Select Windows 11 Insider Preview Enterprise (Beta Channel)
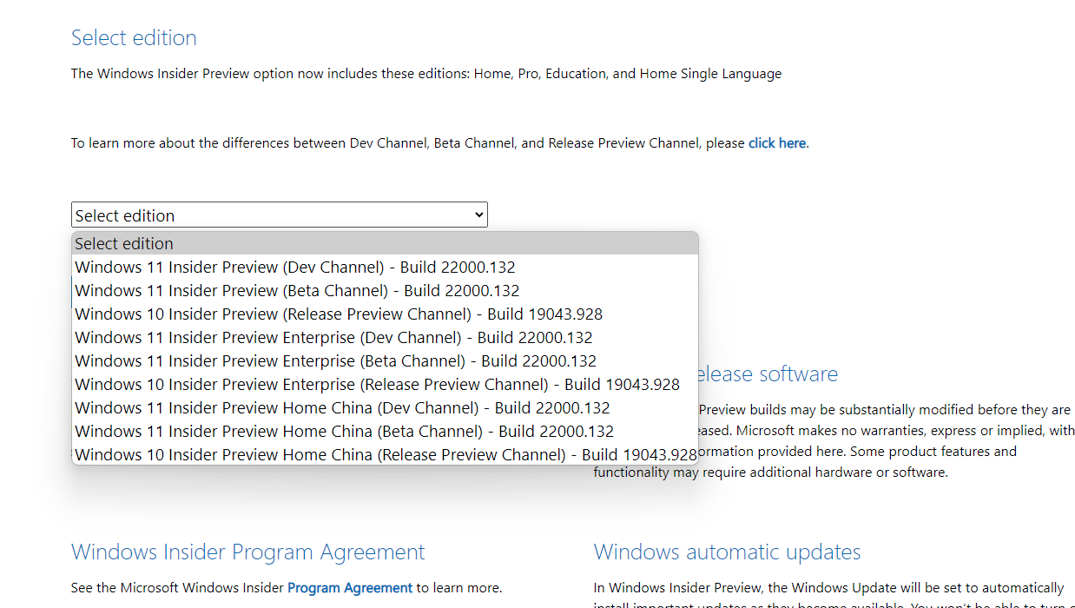Image resolution: width=1075 pixels, height=608 pixels. tap(385, 361)
